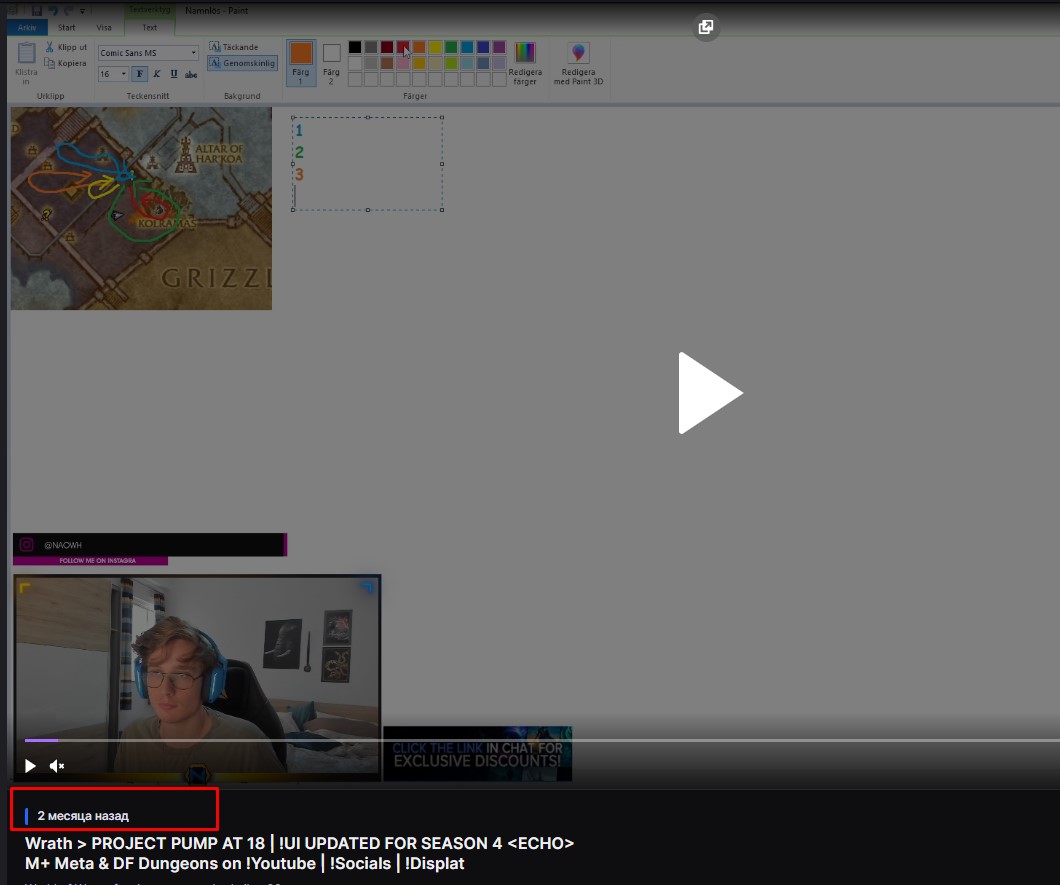Viewport: 1060px width, 885px height.
Task: Open Redigera färger color editor
Action: click(525, 63)
